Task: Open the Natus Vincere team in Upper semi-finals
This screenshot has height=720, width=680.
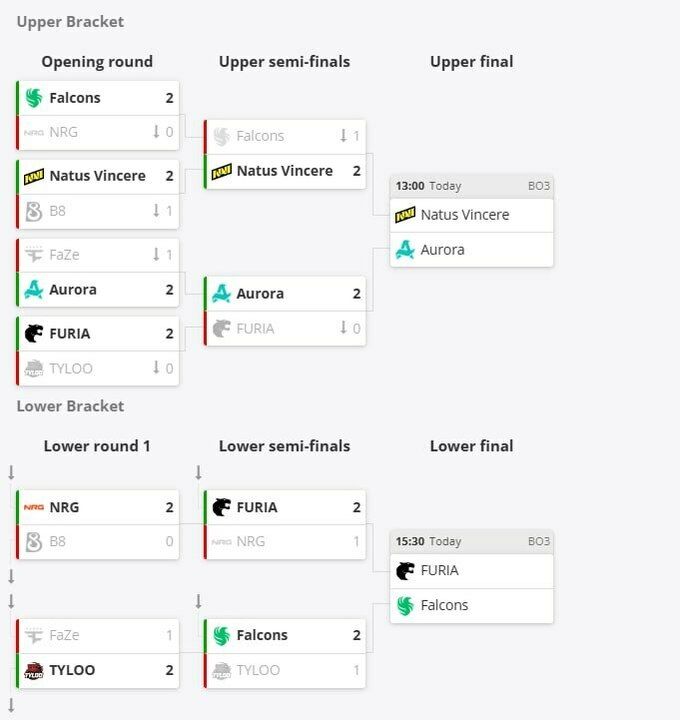Action: click(x=285, y=171)
